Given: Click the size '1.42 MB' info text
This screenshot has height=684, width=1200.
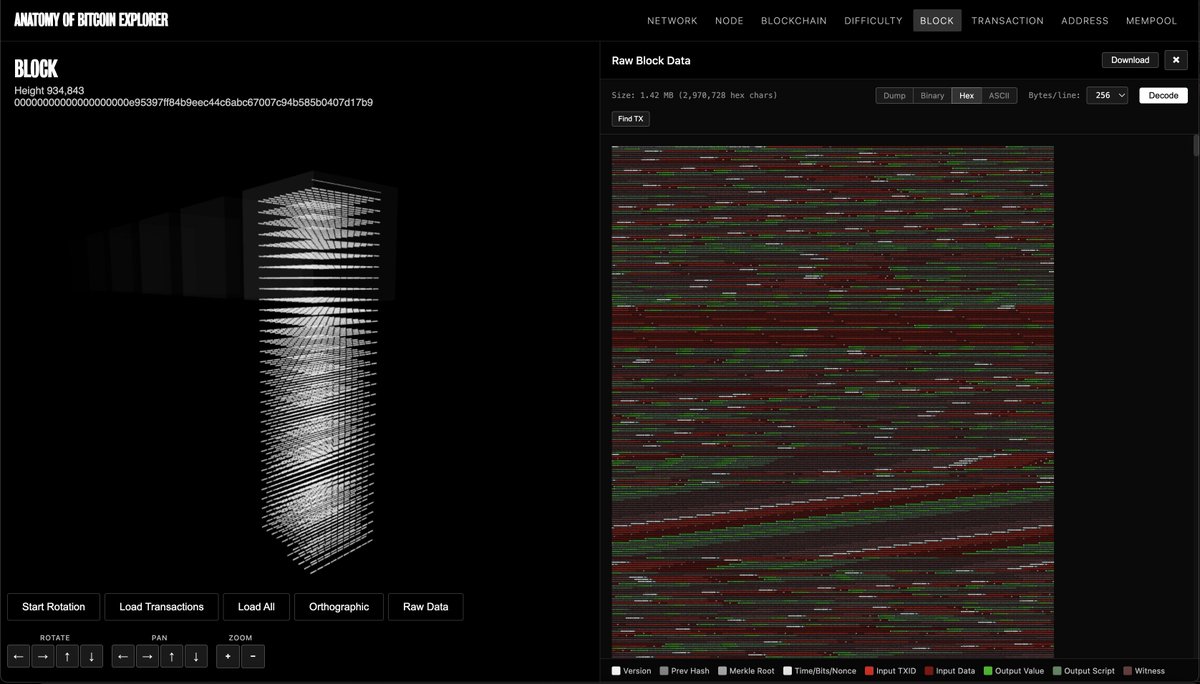Looking at the screenshot, I should pyautogui.click(x=694, y=95).
